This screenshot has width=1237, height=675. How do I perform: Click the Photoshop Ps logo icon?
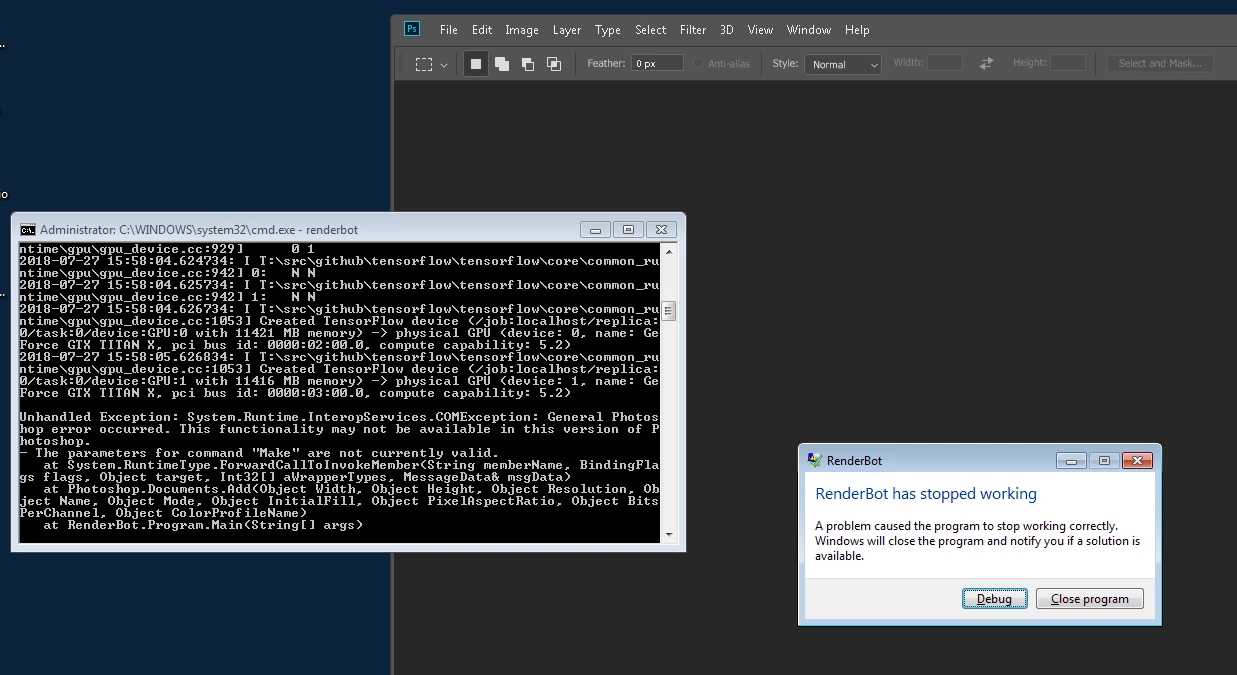(412, 29)
